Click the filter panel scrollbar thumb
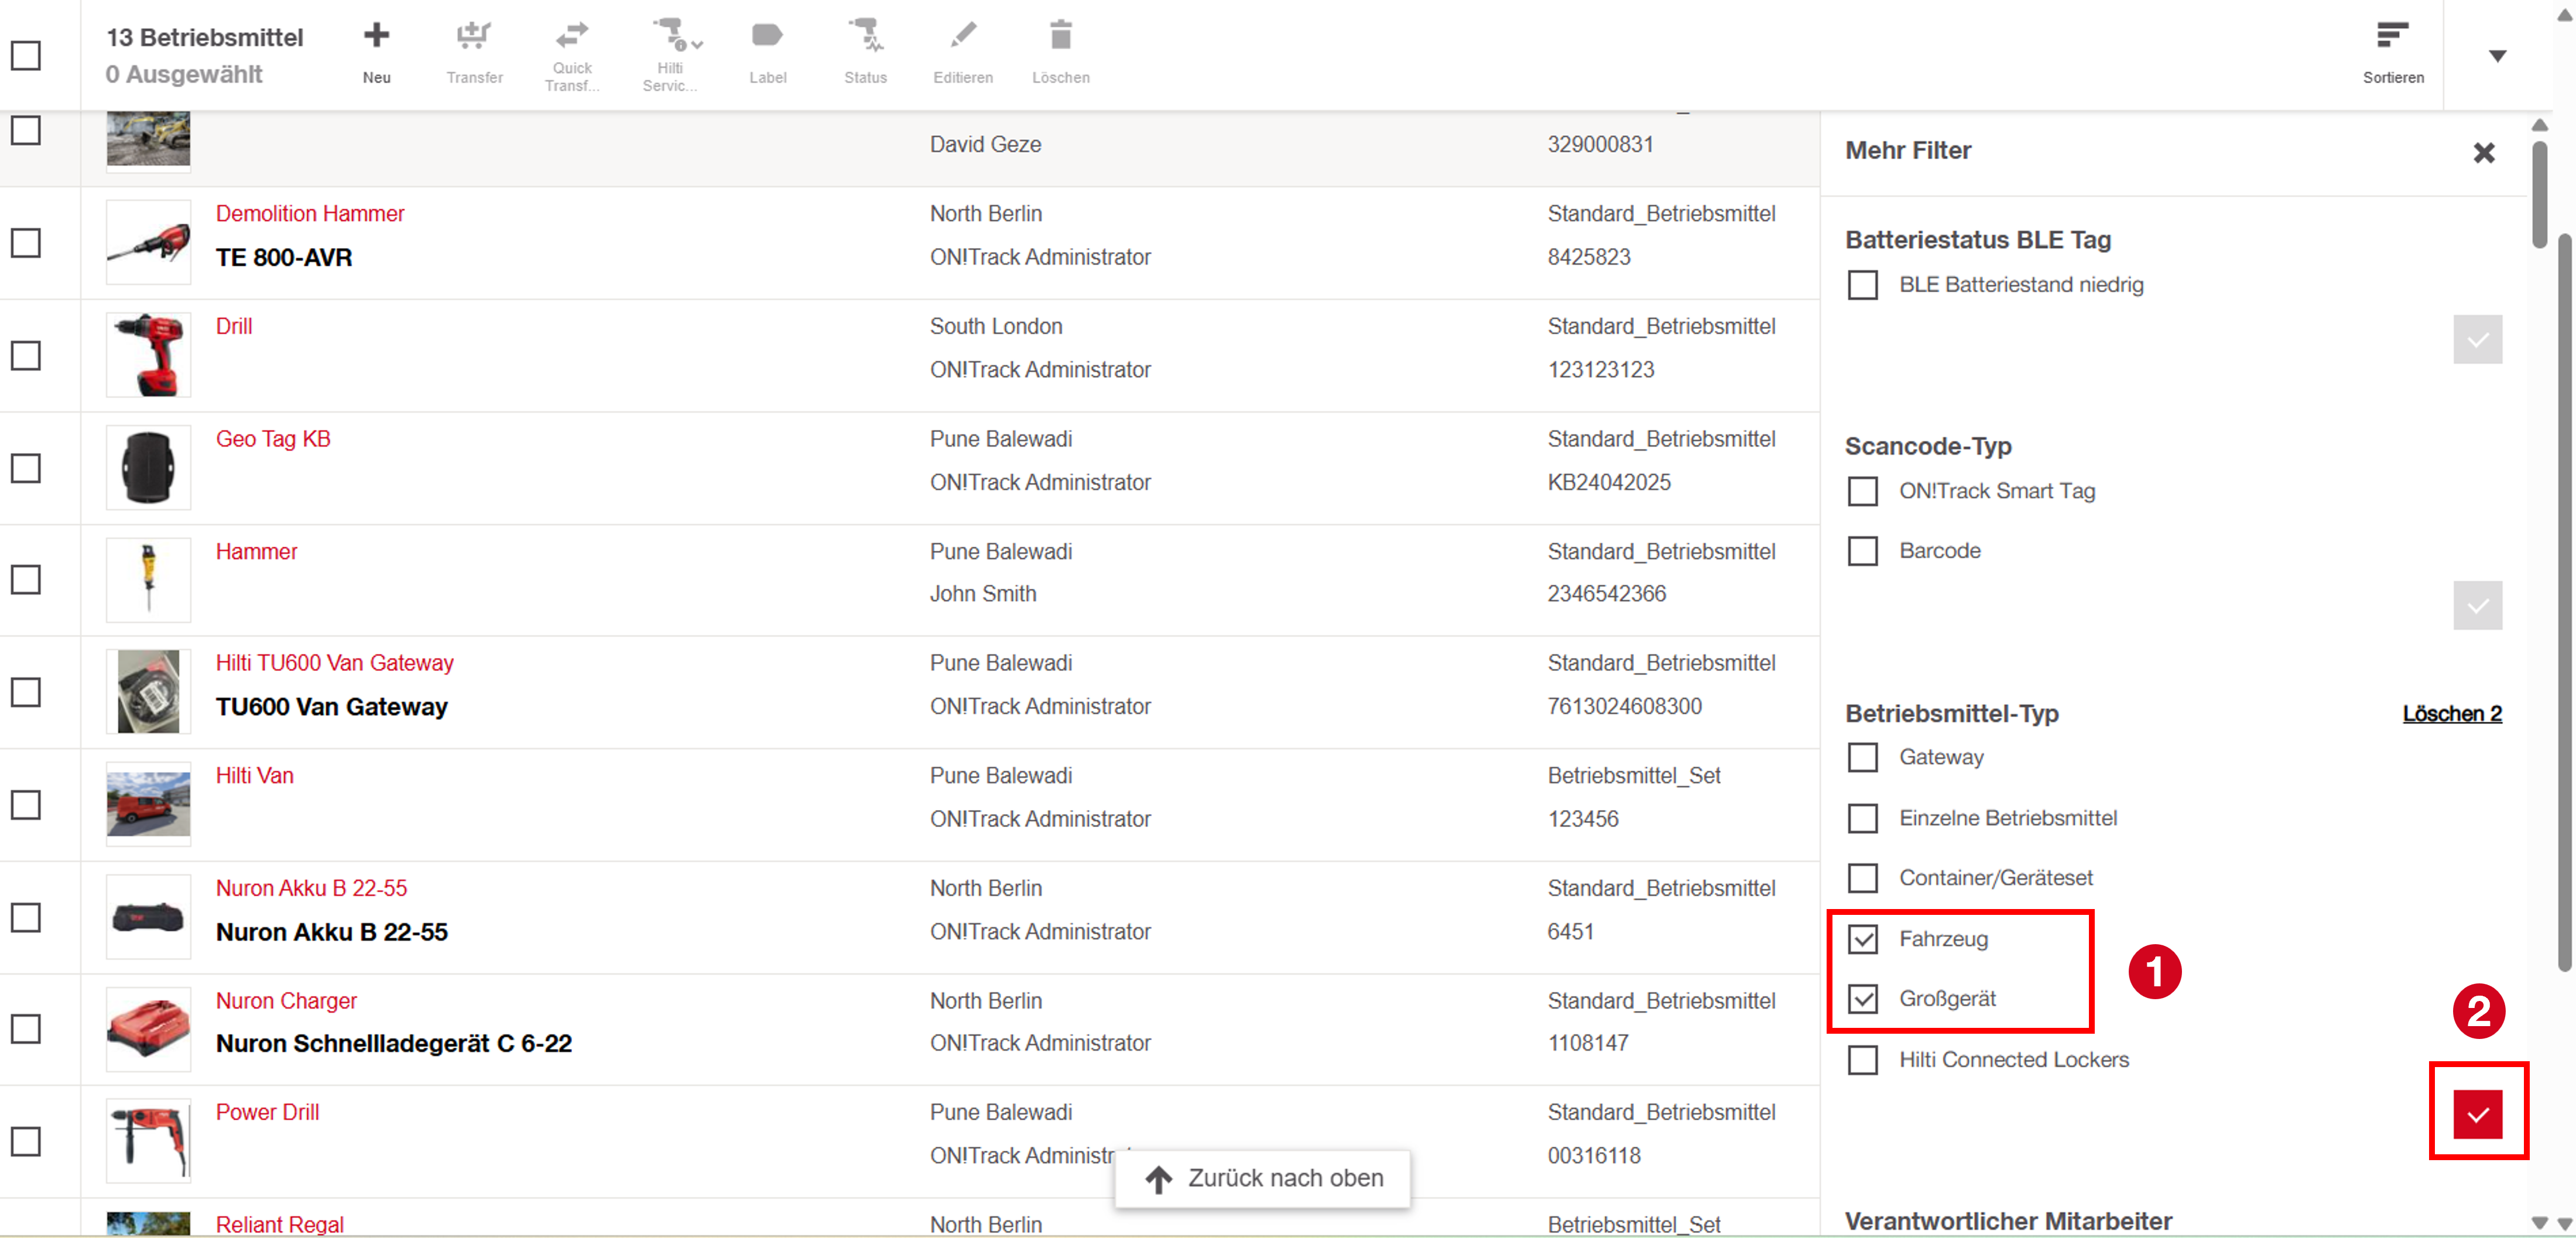The width and height of the screenshot is (2576, 1238). (x=2539, y=194)
